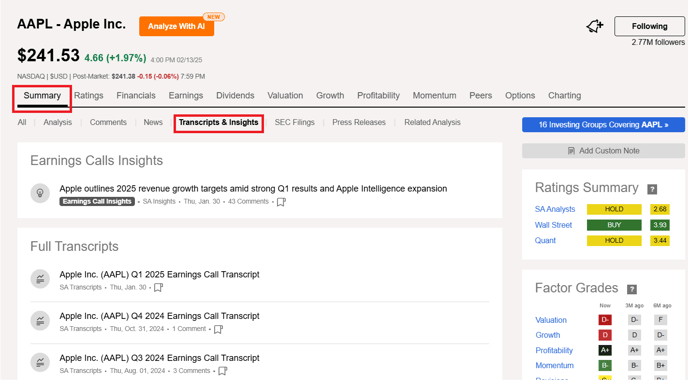This screenshot has height=386, width=688.
Task: Click red D- Valuation grade now
Action: (605, 320)
